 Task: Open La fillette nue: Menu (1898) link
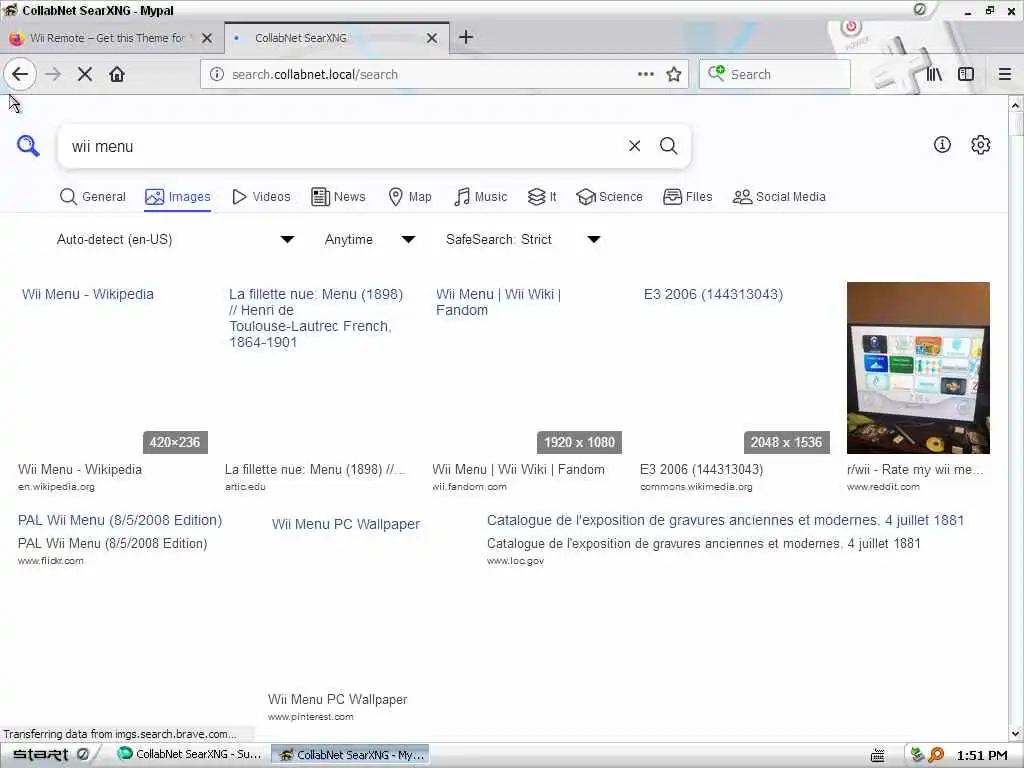pos(316,318)
